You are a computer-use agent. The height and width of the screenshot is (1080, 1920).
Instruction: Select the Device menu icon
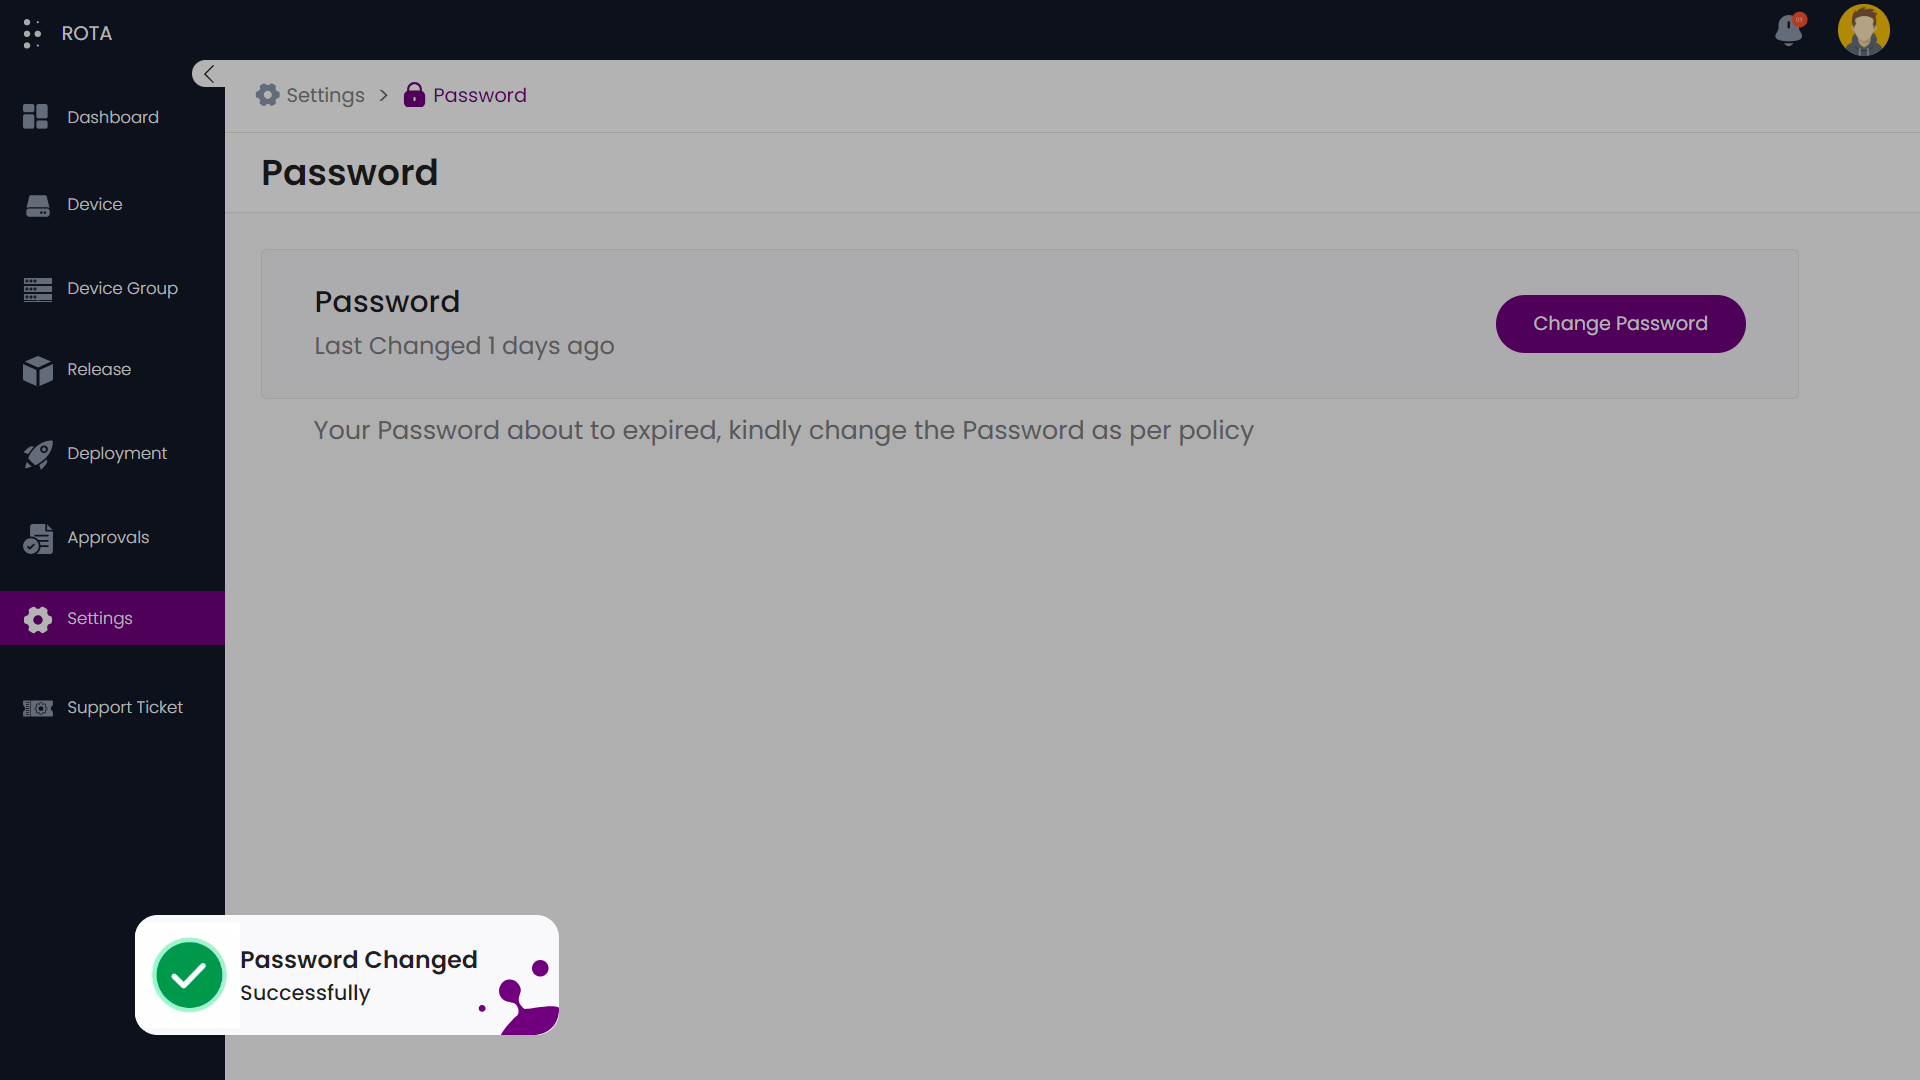coord(37,204)
